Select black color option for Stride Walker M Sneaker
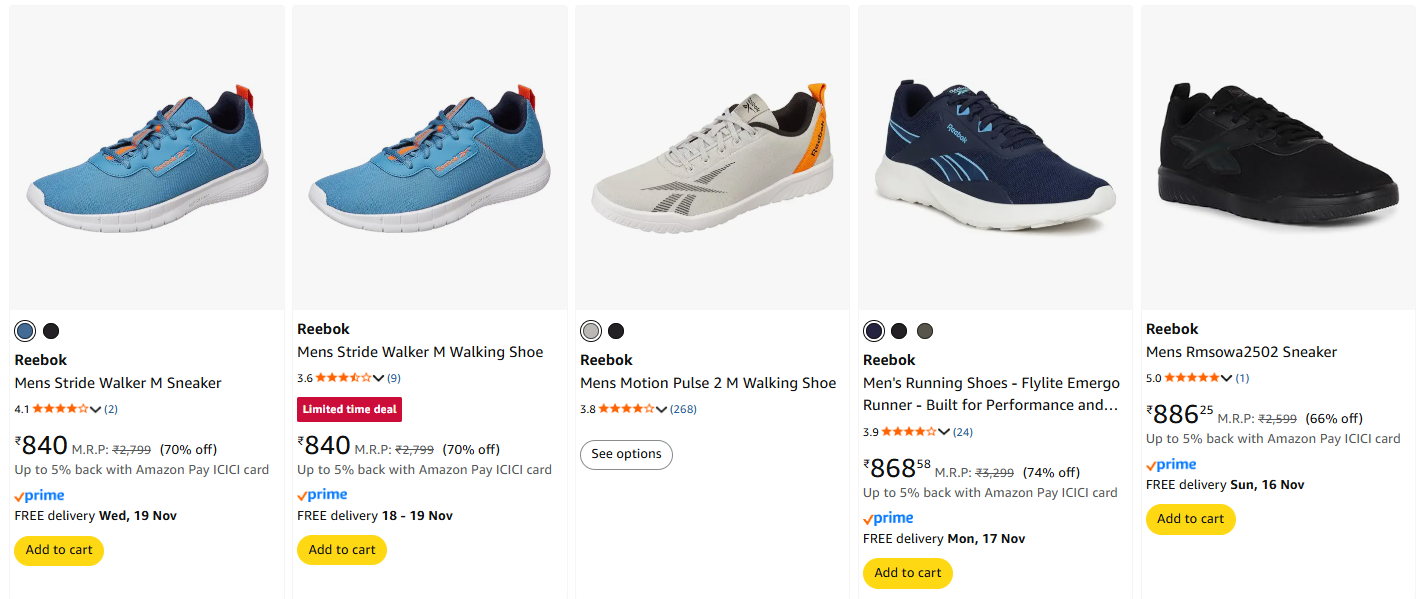 (51, 331)
